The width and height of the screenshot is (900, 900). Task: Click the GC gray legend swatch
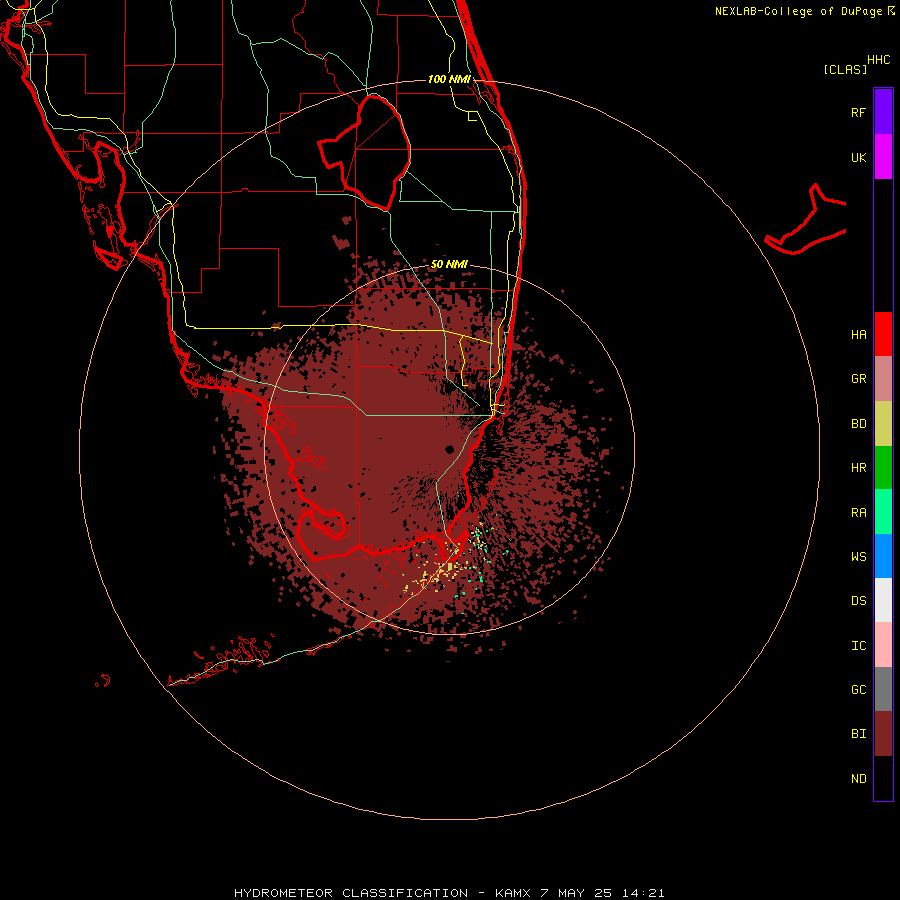click(x=883, y=689)
